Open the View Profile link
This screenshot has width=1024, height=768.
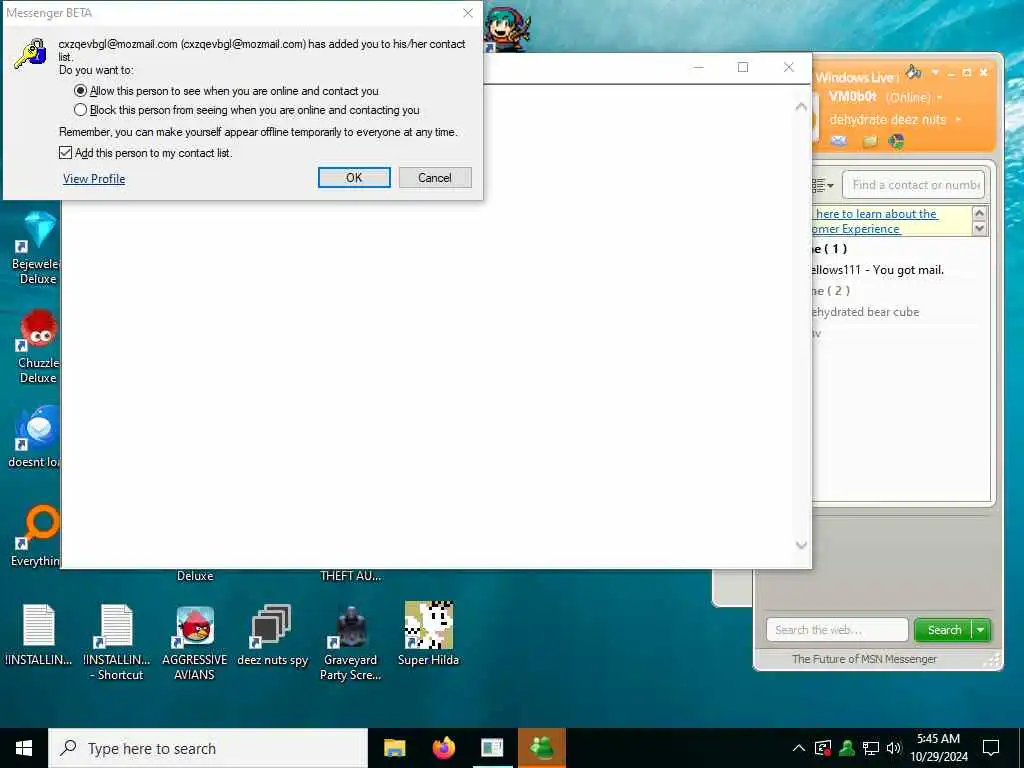tap(94, 178)
